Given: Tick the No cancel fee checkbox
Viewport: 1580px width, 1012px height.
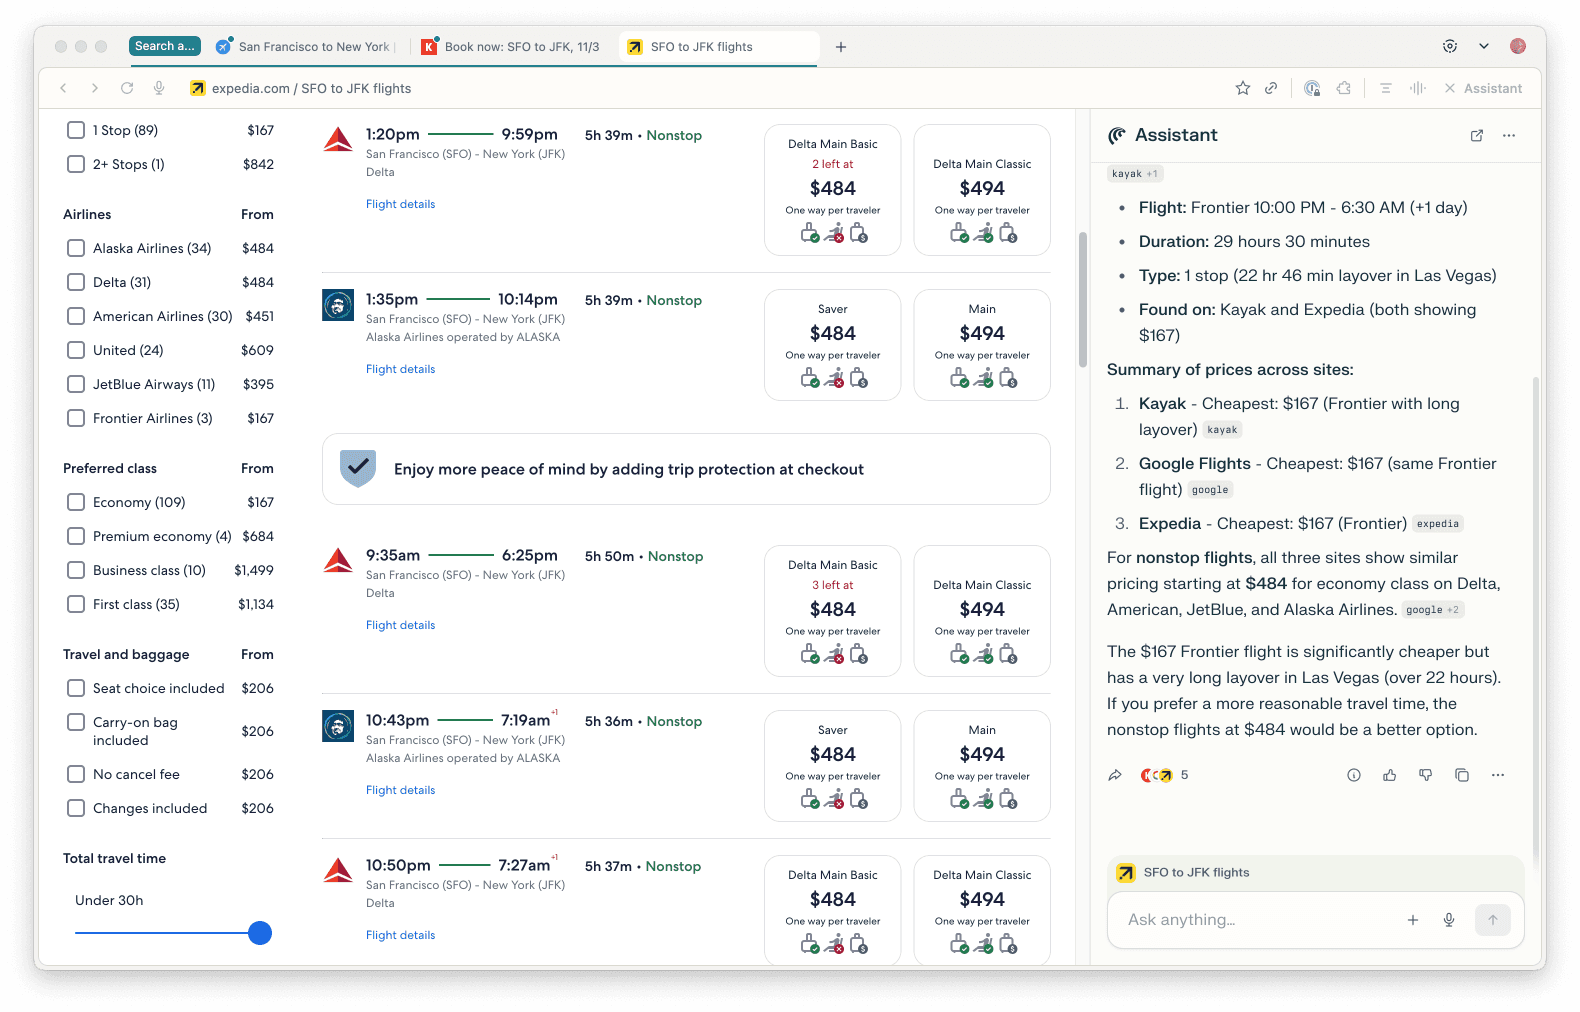Looking at the screenshot, I should [x=76, y=774].
